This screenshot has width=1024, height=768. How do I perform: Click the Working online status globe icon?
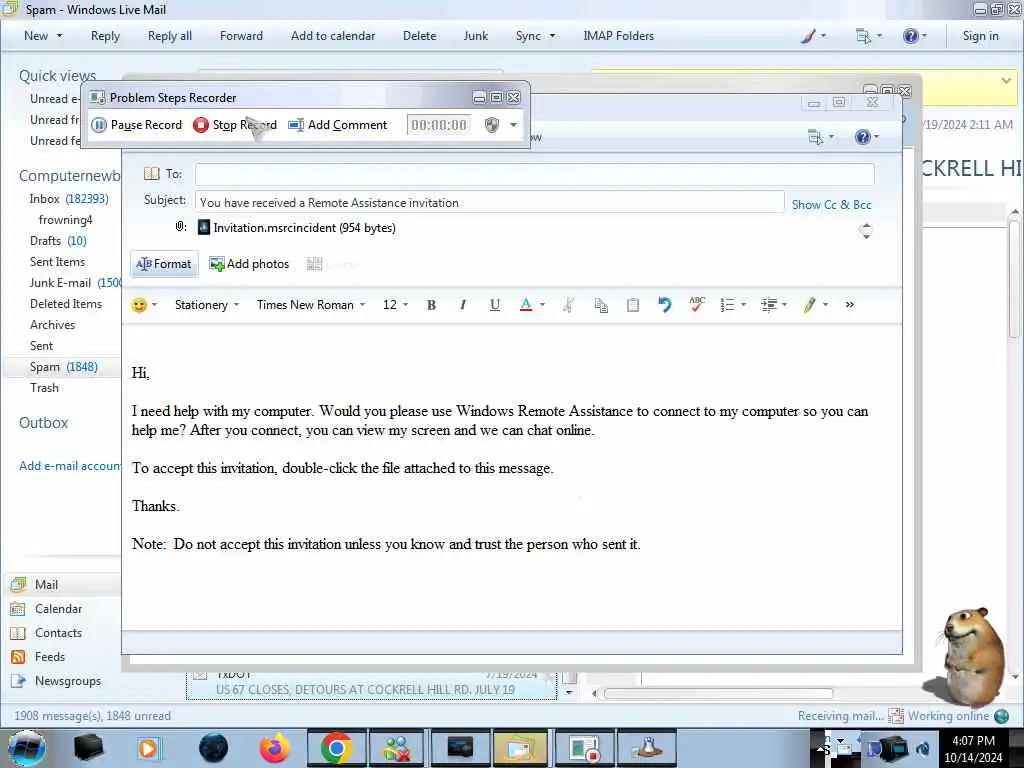click(x=1001, y=716)
